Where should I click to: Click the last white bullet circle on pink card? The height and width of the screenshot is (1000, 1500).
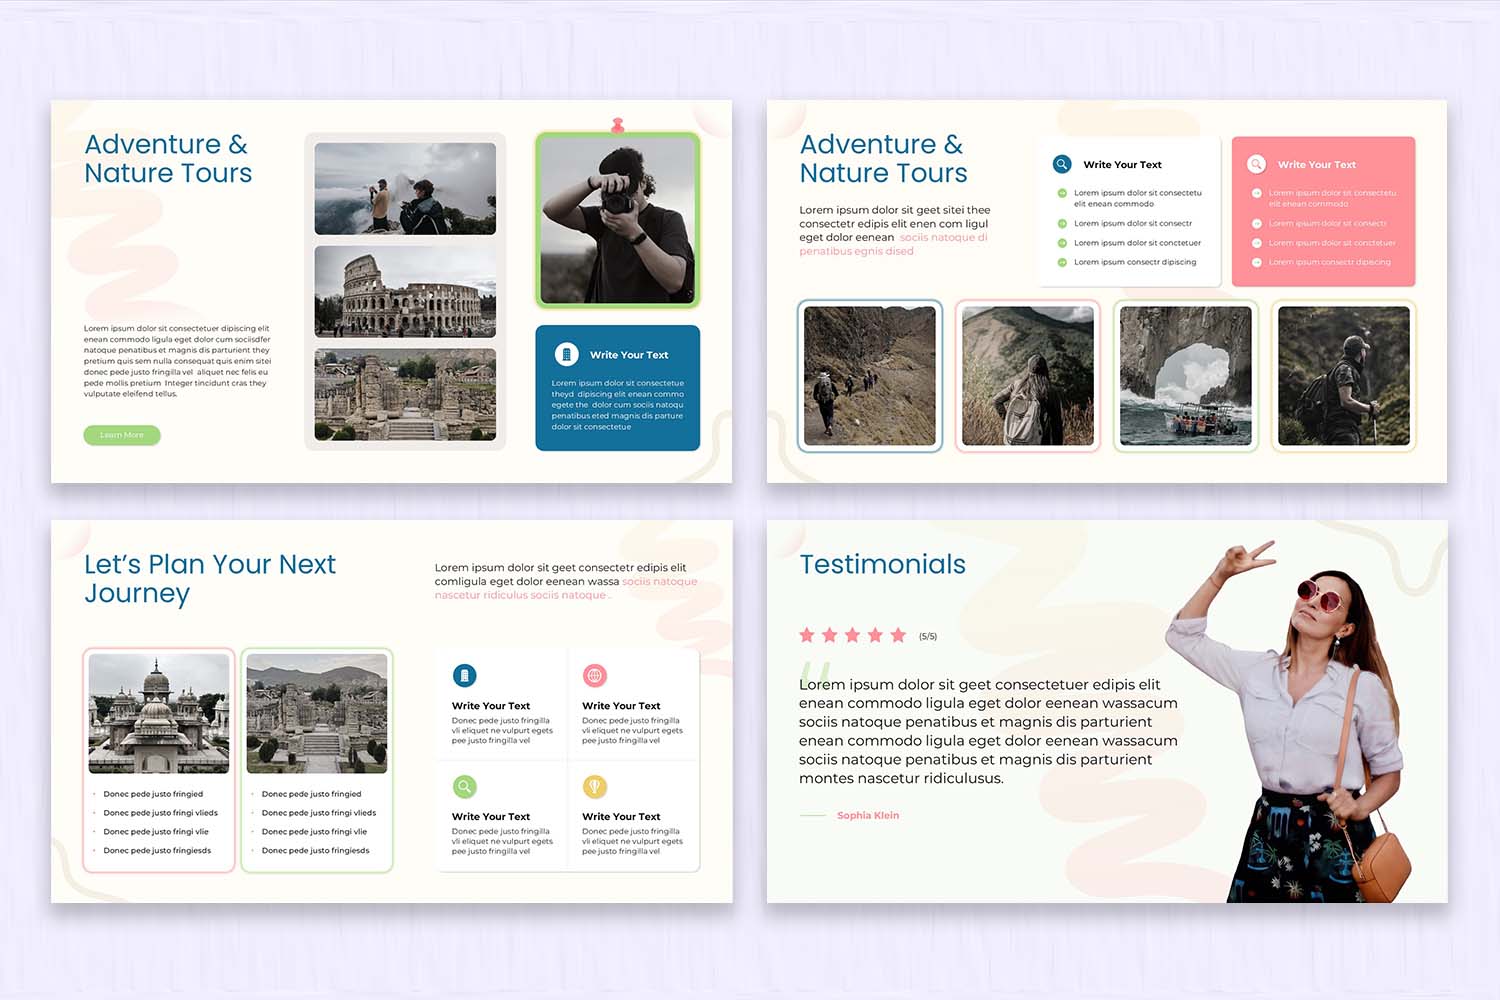[x=1257, y=262]
